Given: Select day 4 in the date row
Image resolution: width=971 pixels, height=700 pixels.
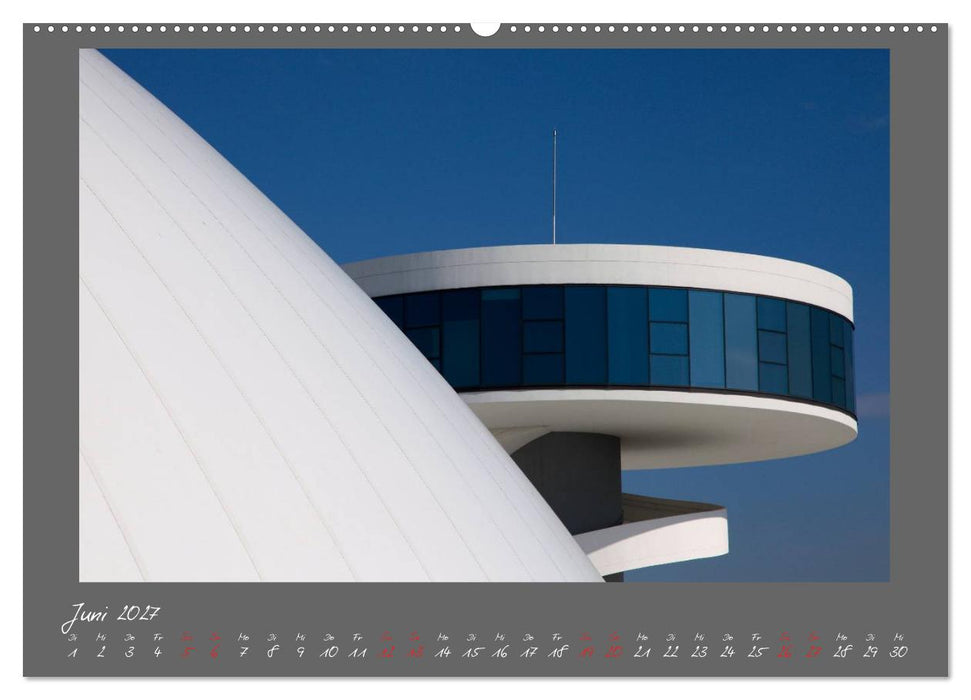Looking at the screenshot, I should [158, 652].
